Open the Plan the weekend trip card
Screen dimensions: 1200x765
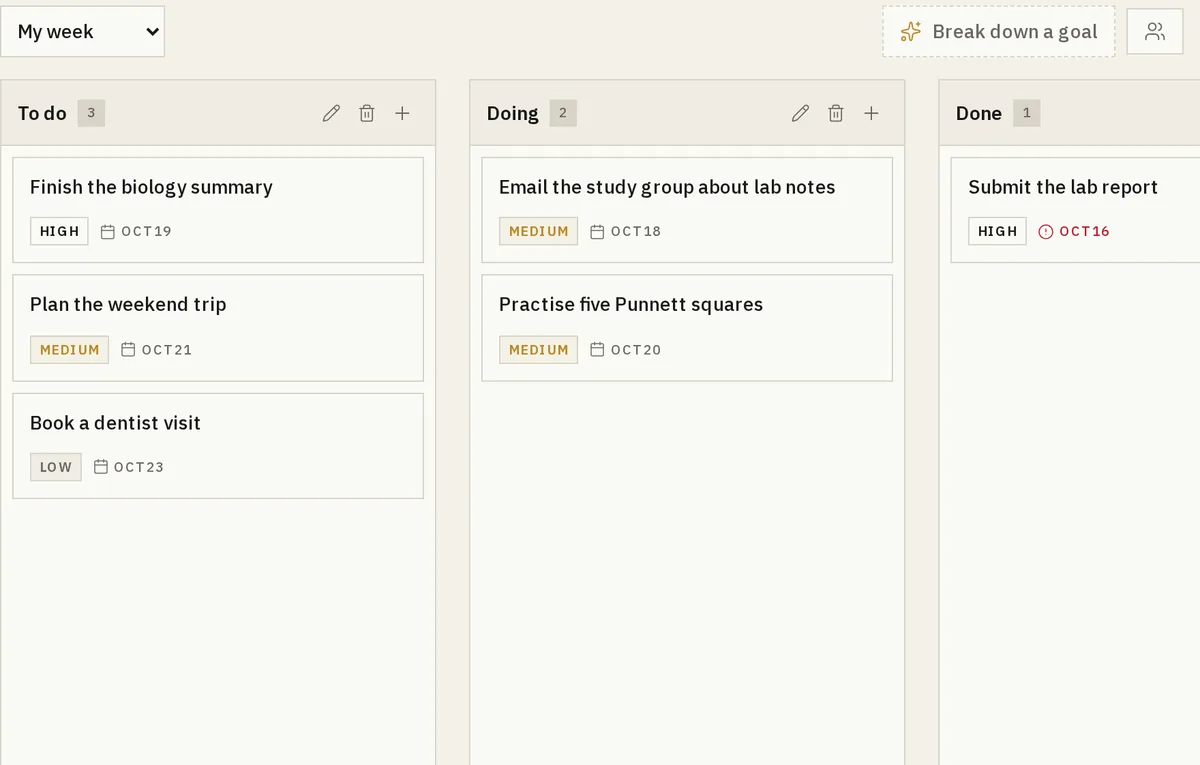tap(218, 328)
